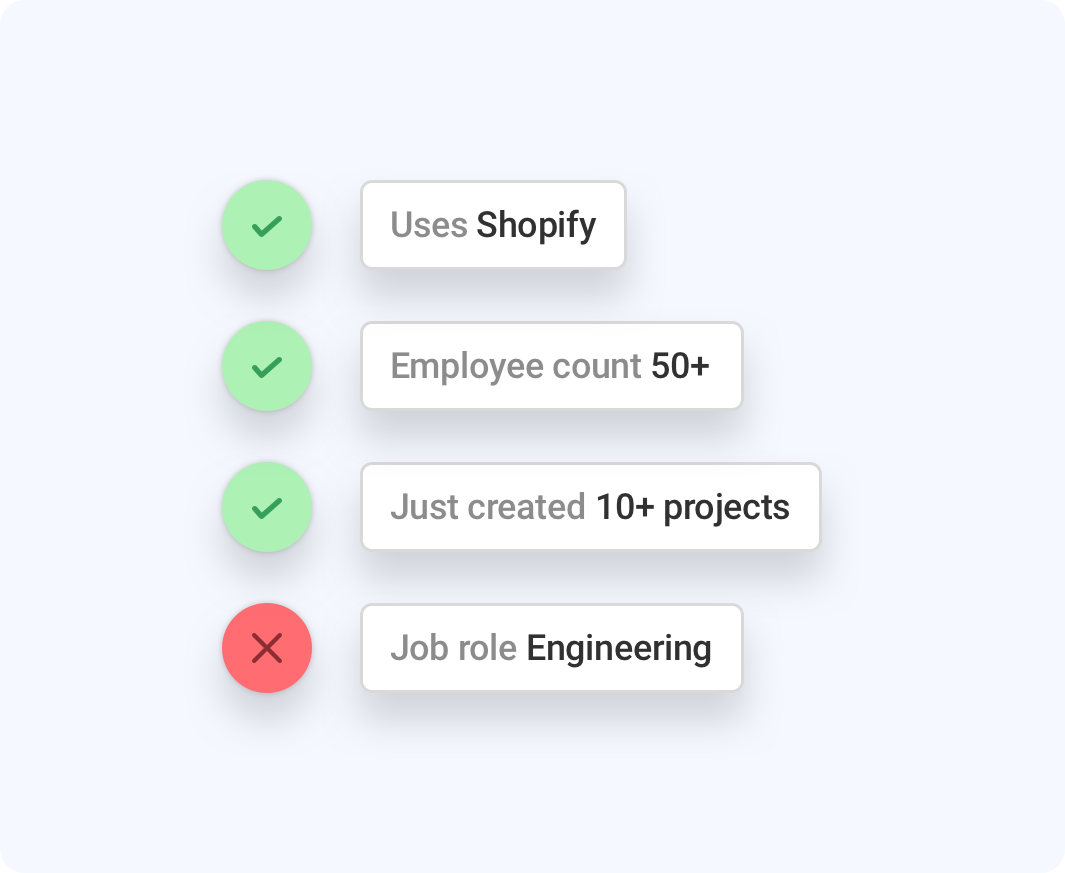This screenshot has height=873, width=1065.
Task: Toggle the failed status circle for Engineering
Action: tap(267, 649)
